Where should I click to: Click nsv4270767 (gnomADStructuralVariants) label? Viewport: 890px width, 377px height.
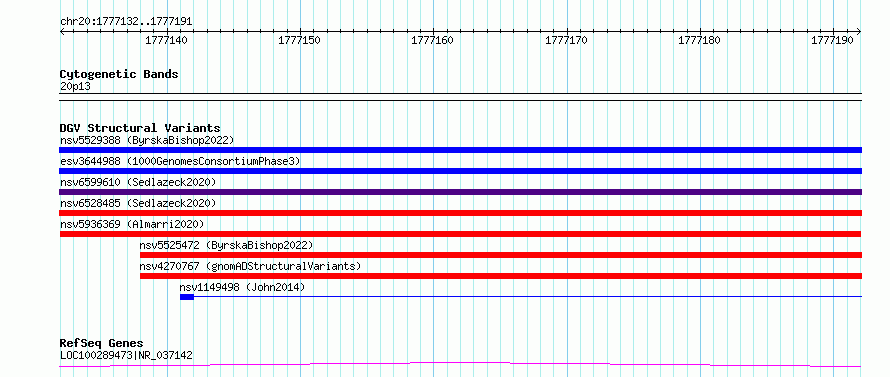[250, 266]
